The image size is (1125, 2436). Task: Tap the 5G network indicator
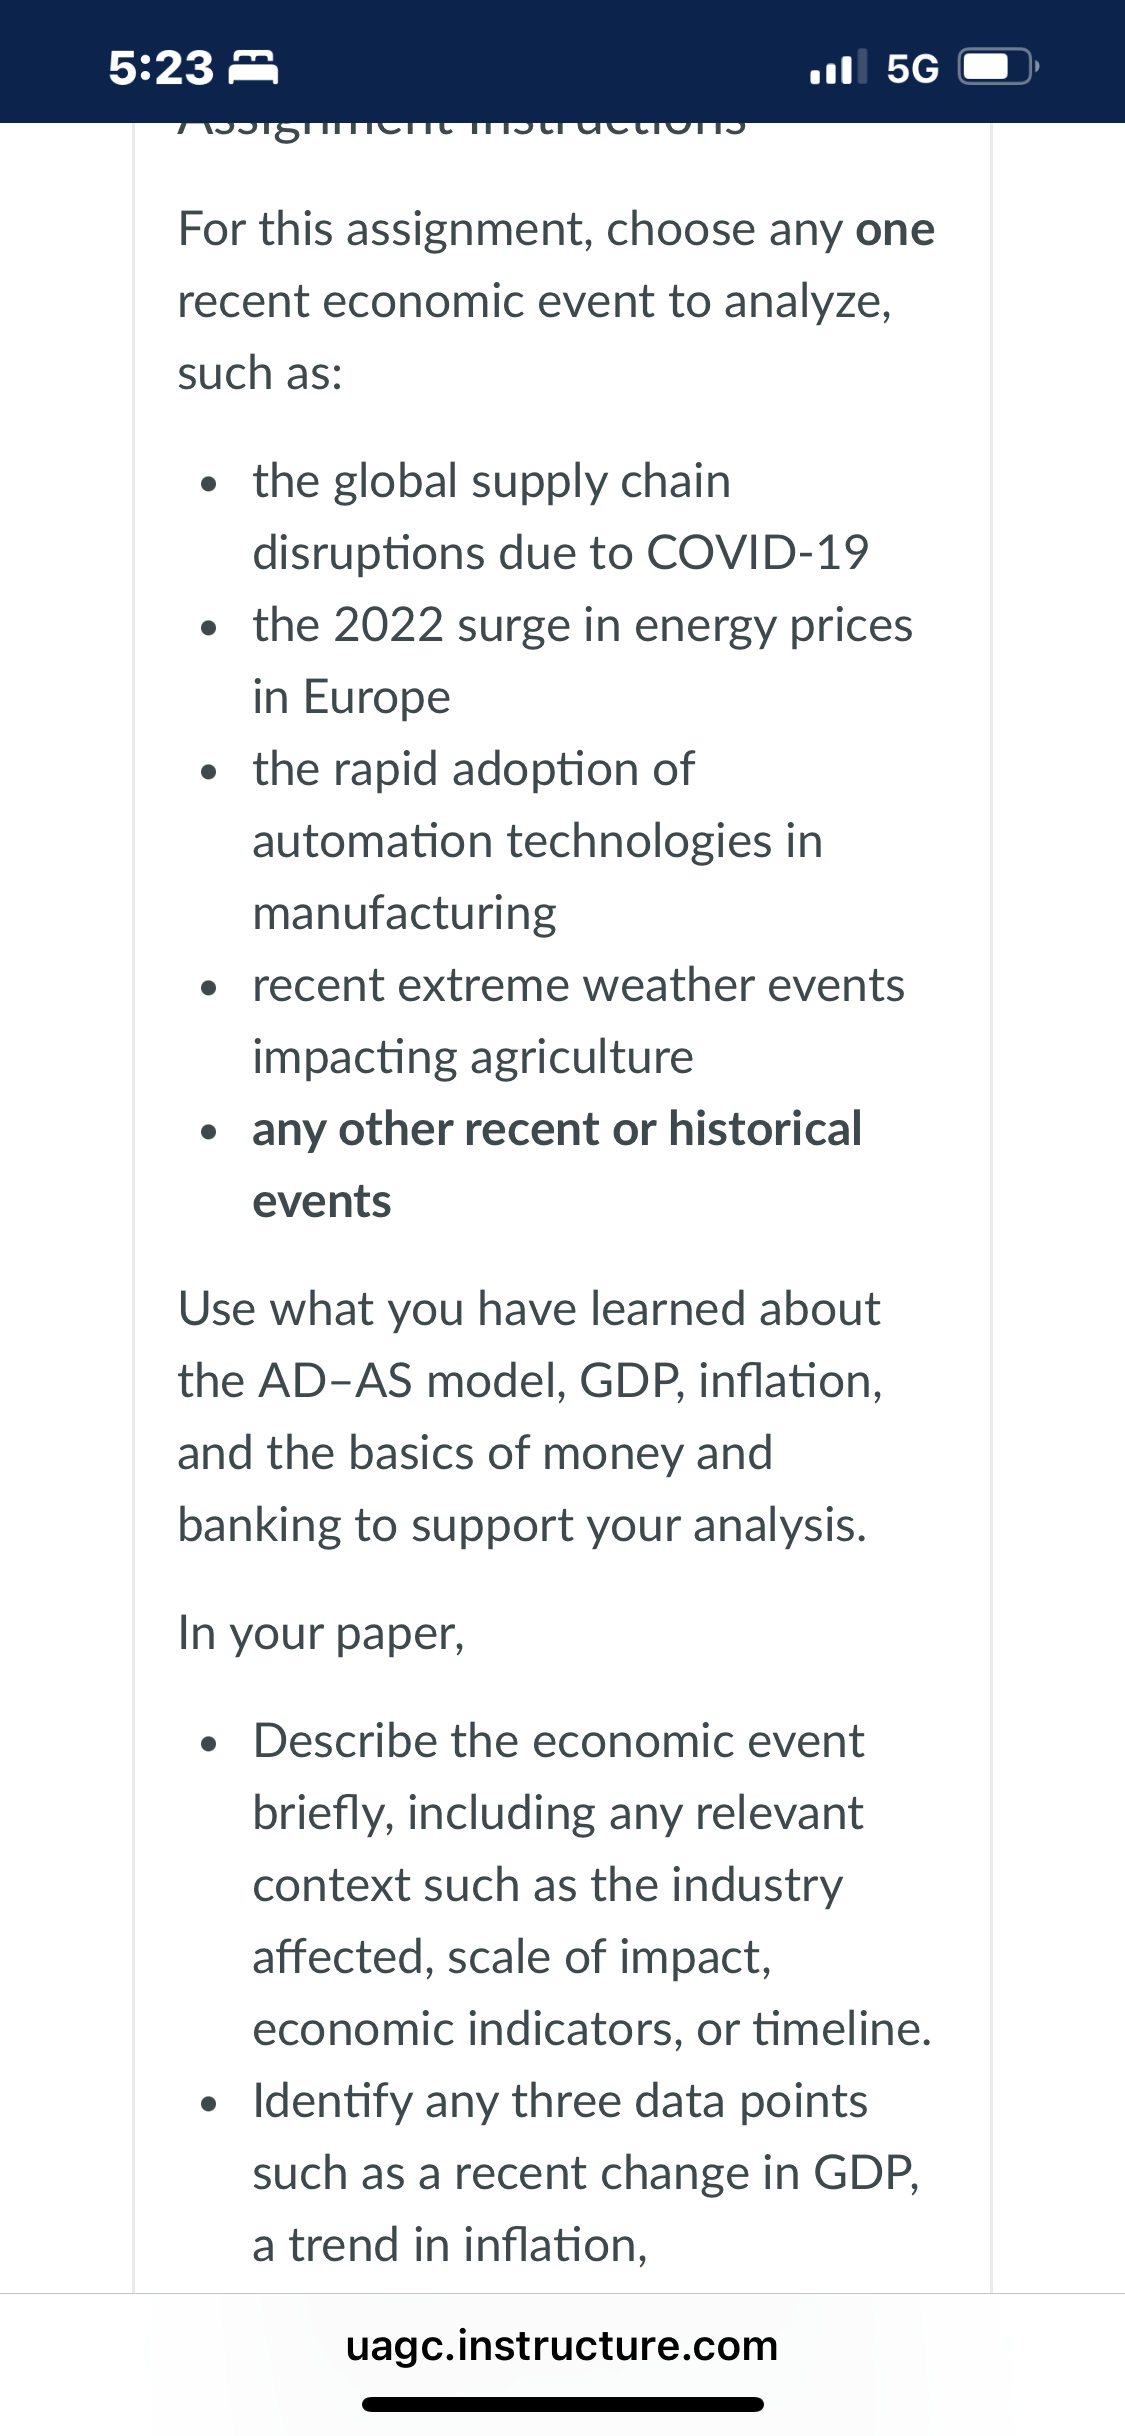(913, 69)
